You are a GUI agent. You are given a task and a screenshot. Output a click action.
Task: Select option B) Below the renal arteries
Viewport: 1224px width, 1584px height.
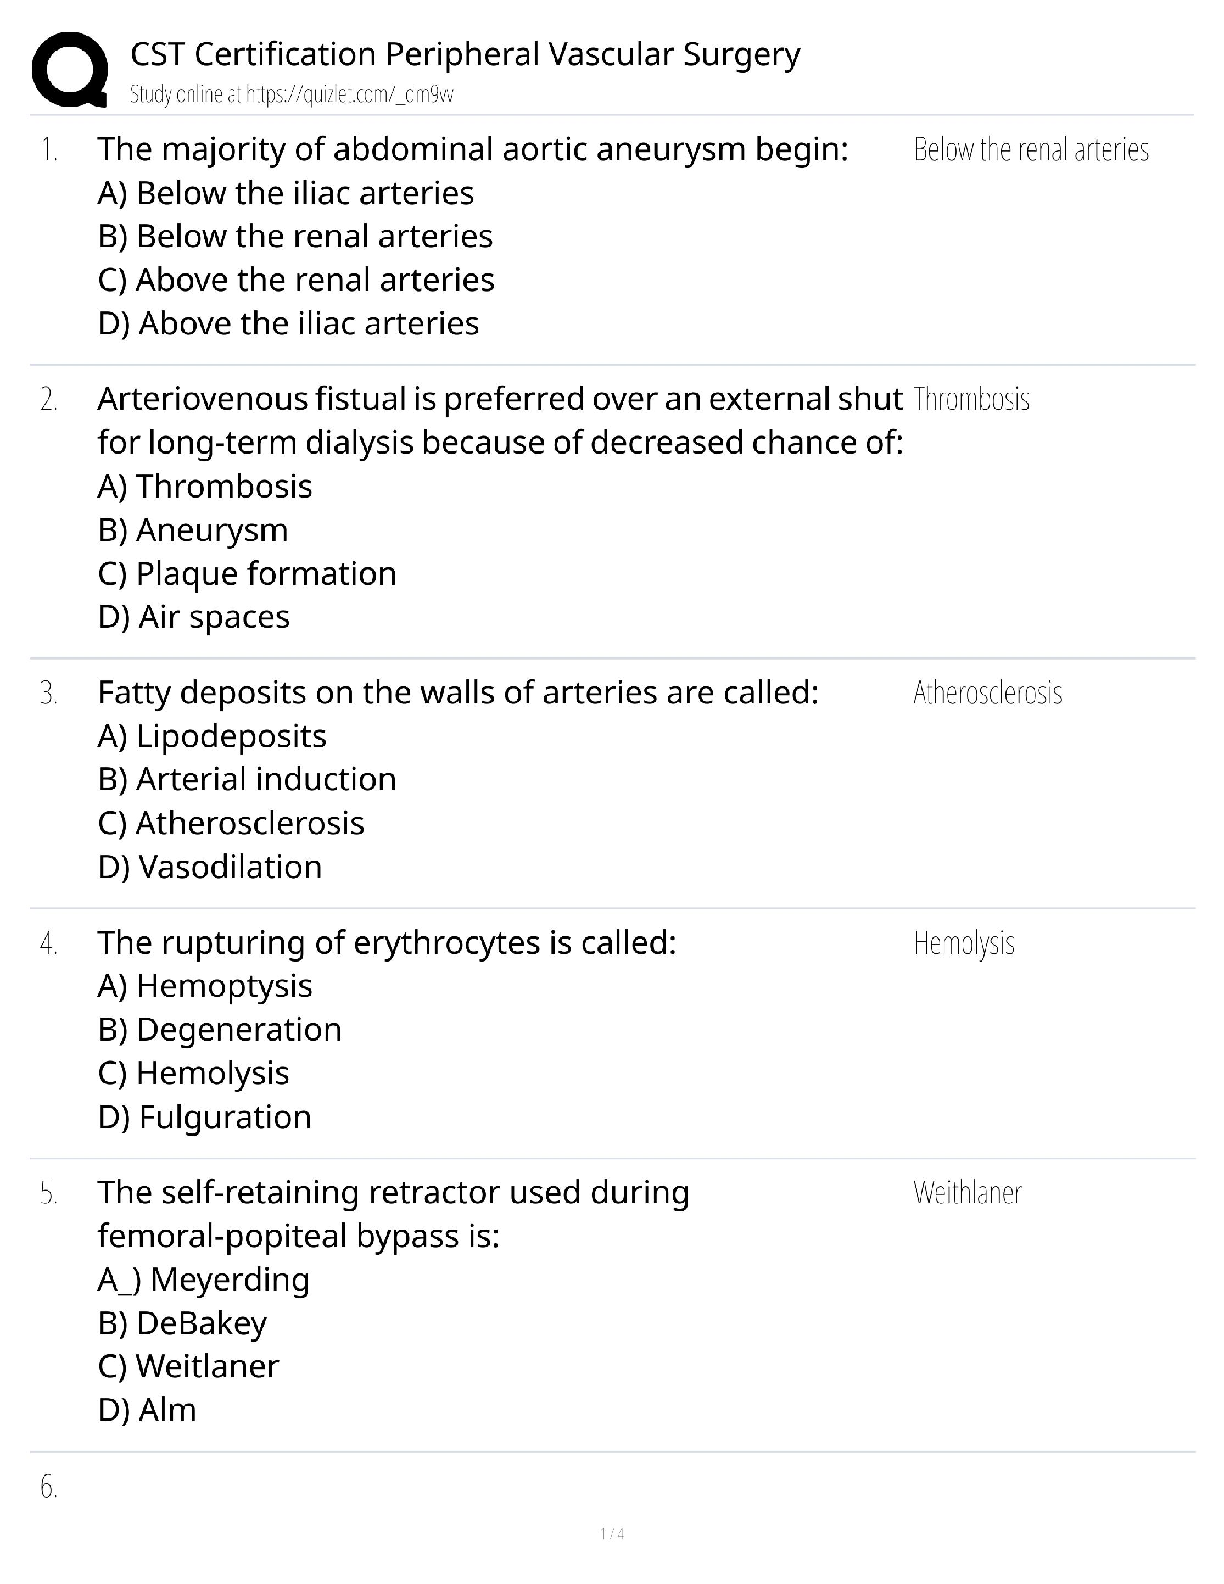click(295, 236)
